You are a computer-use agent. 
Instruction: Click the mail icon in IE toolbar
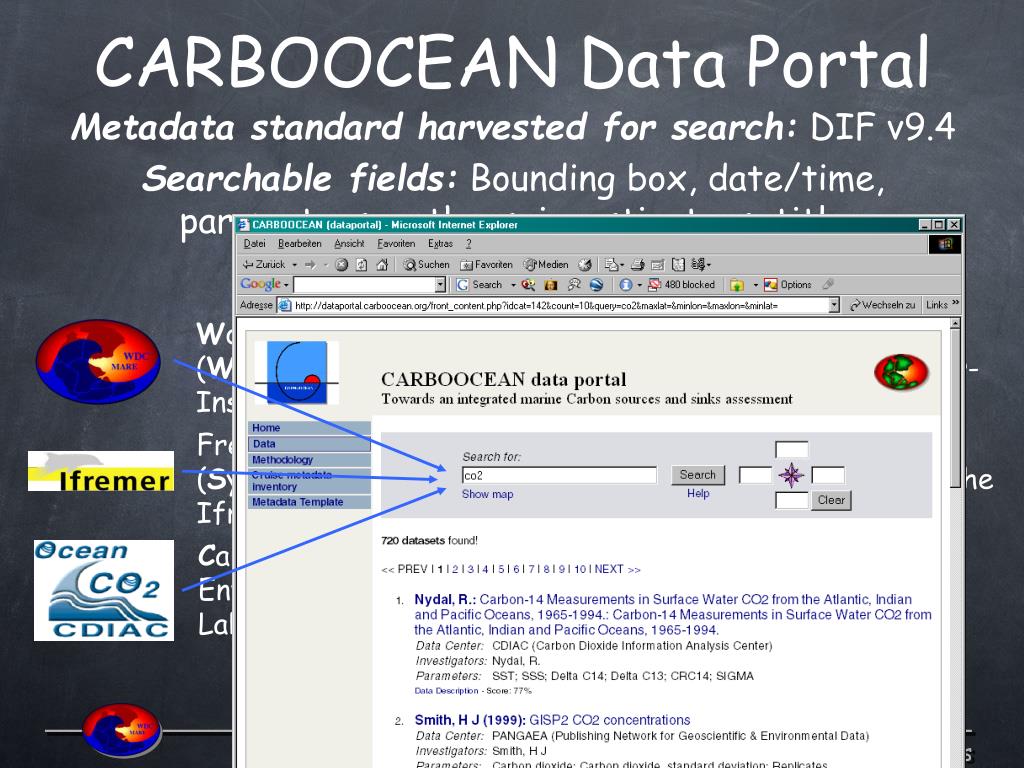614,264
